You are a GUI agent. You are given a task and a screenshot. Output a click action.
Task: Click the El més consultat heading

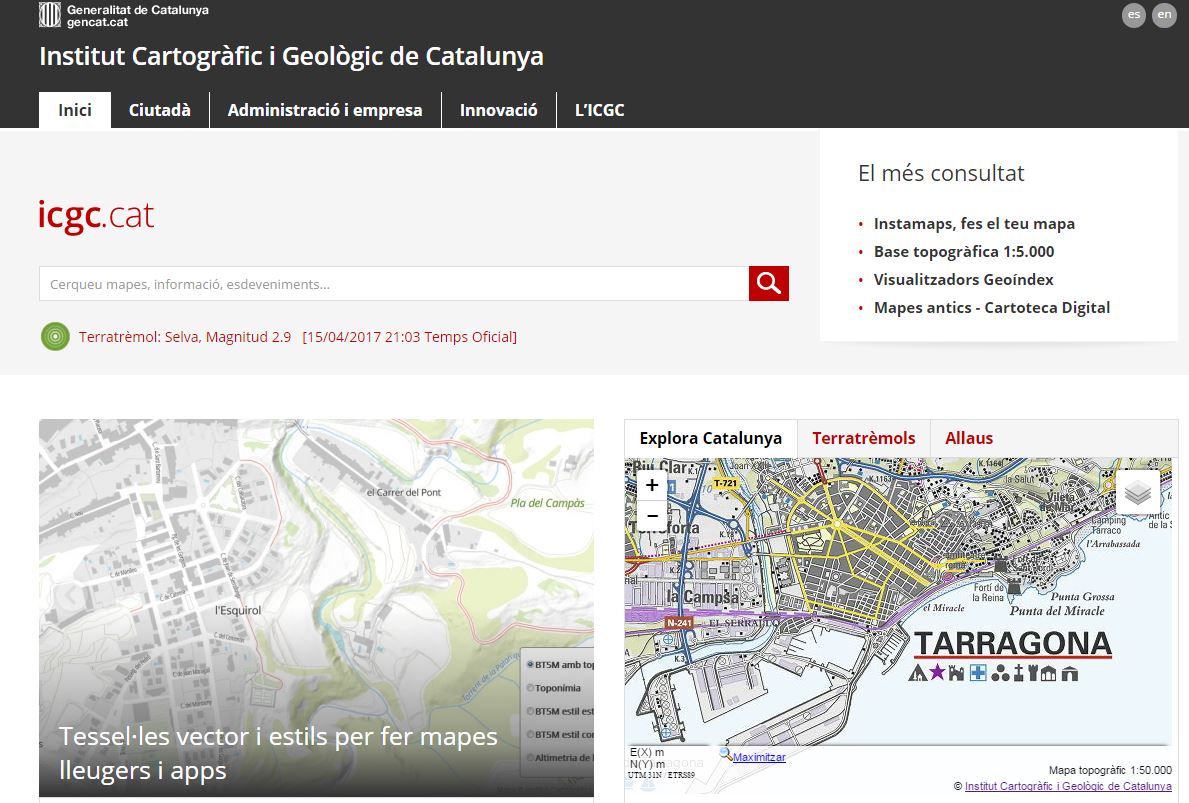tap(941, 174)
